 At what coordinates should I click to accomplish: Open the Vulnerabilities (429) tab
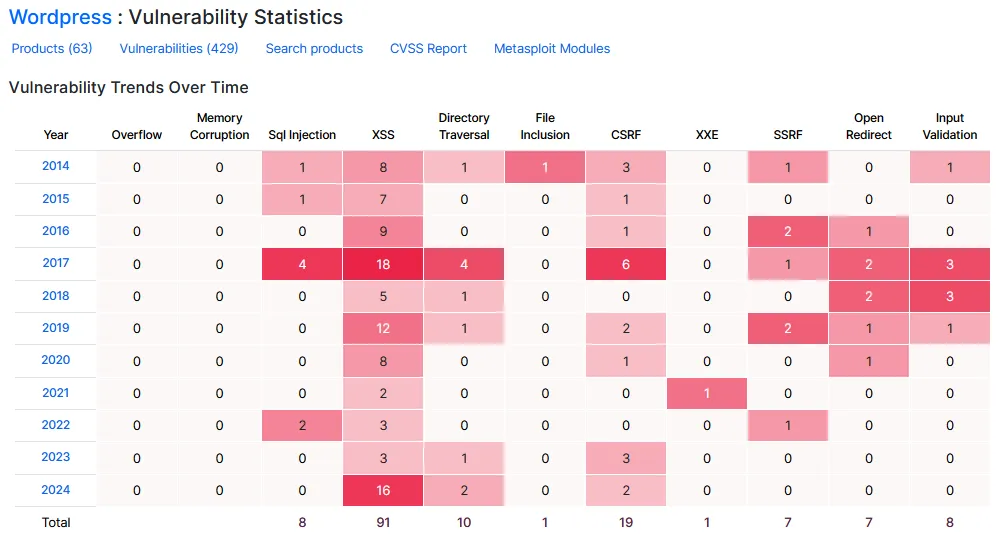coord(179,48)
